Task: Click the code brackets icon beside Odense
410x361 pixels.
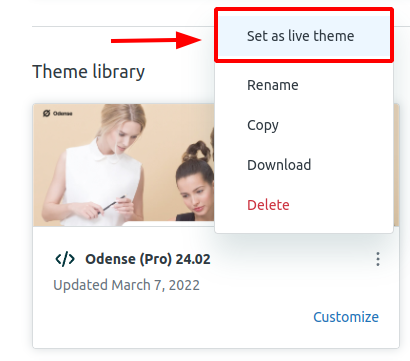Action: [65, 259]
